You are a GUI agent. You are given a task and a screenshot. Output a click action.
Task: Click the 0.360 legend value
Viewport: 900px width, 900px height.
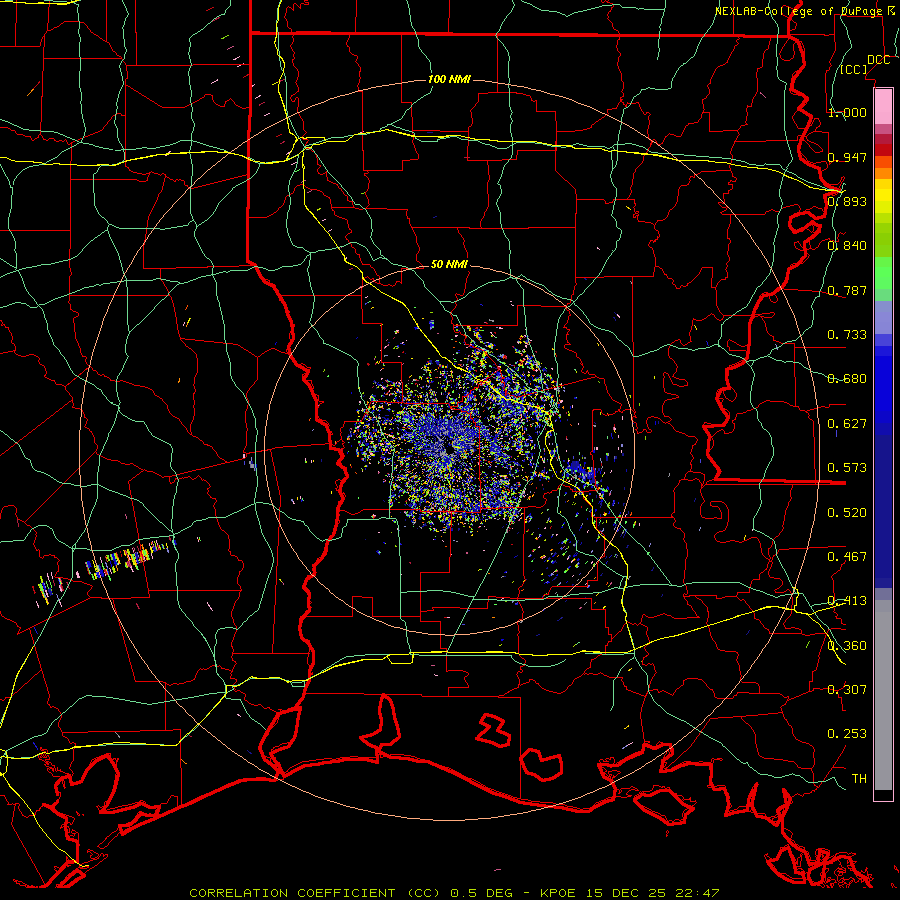click(x=847, y=645)
